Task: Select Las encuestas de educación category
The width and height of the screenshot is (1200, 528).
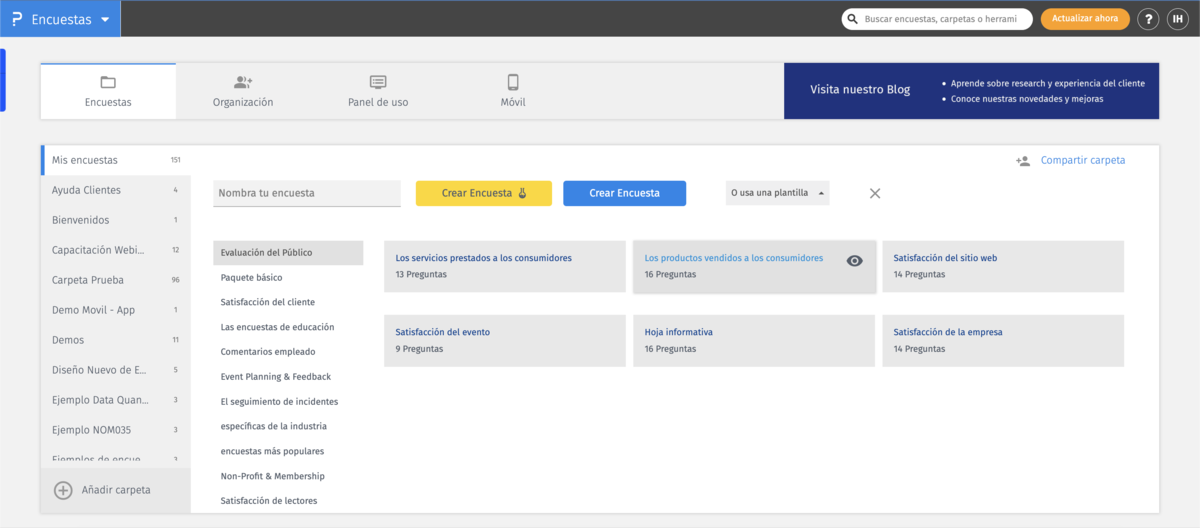Action: 288,327
